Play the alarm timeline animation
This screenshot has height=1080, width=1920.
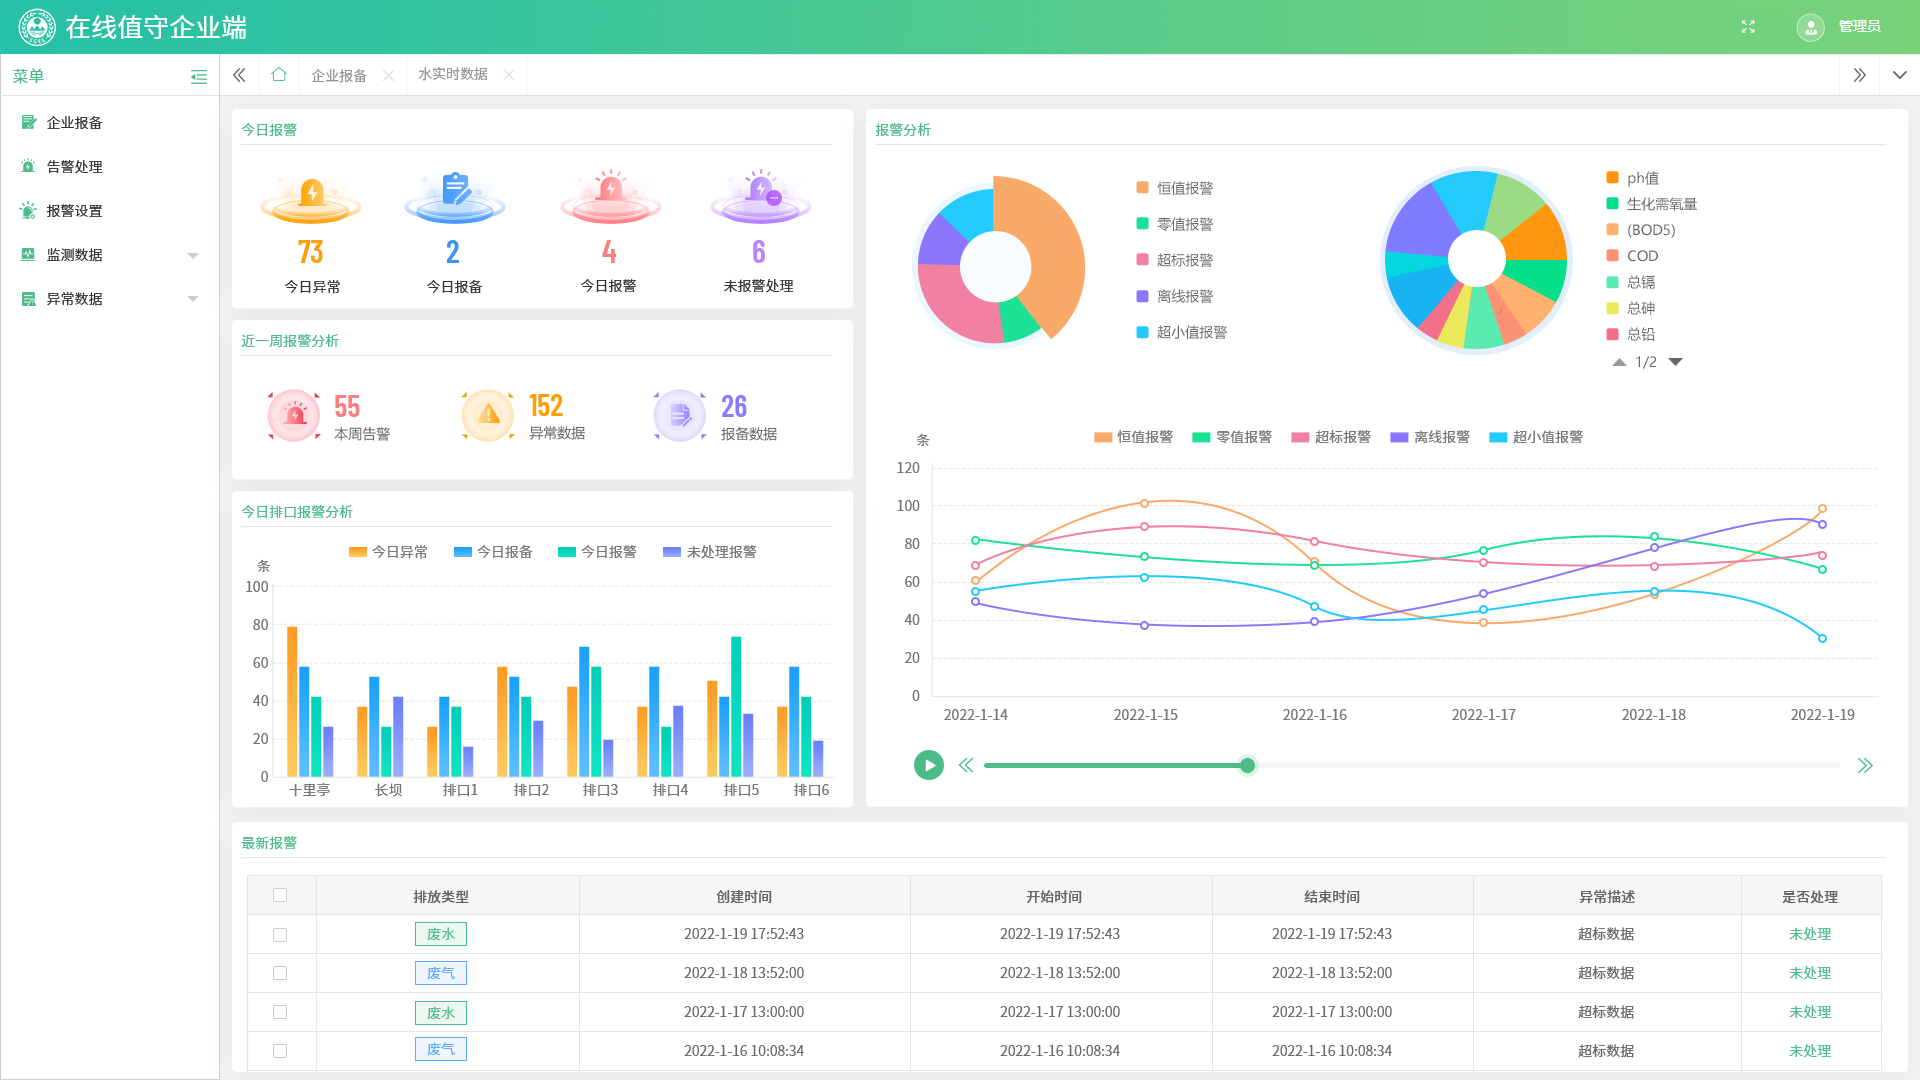tap(929, 766)
